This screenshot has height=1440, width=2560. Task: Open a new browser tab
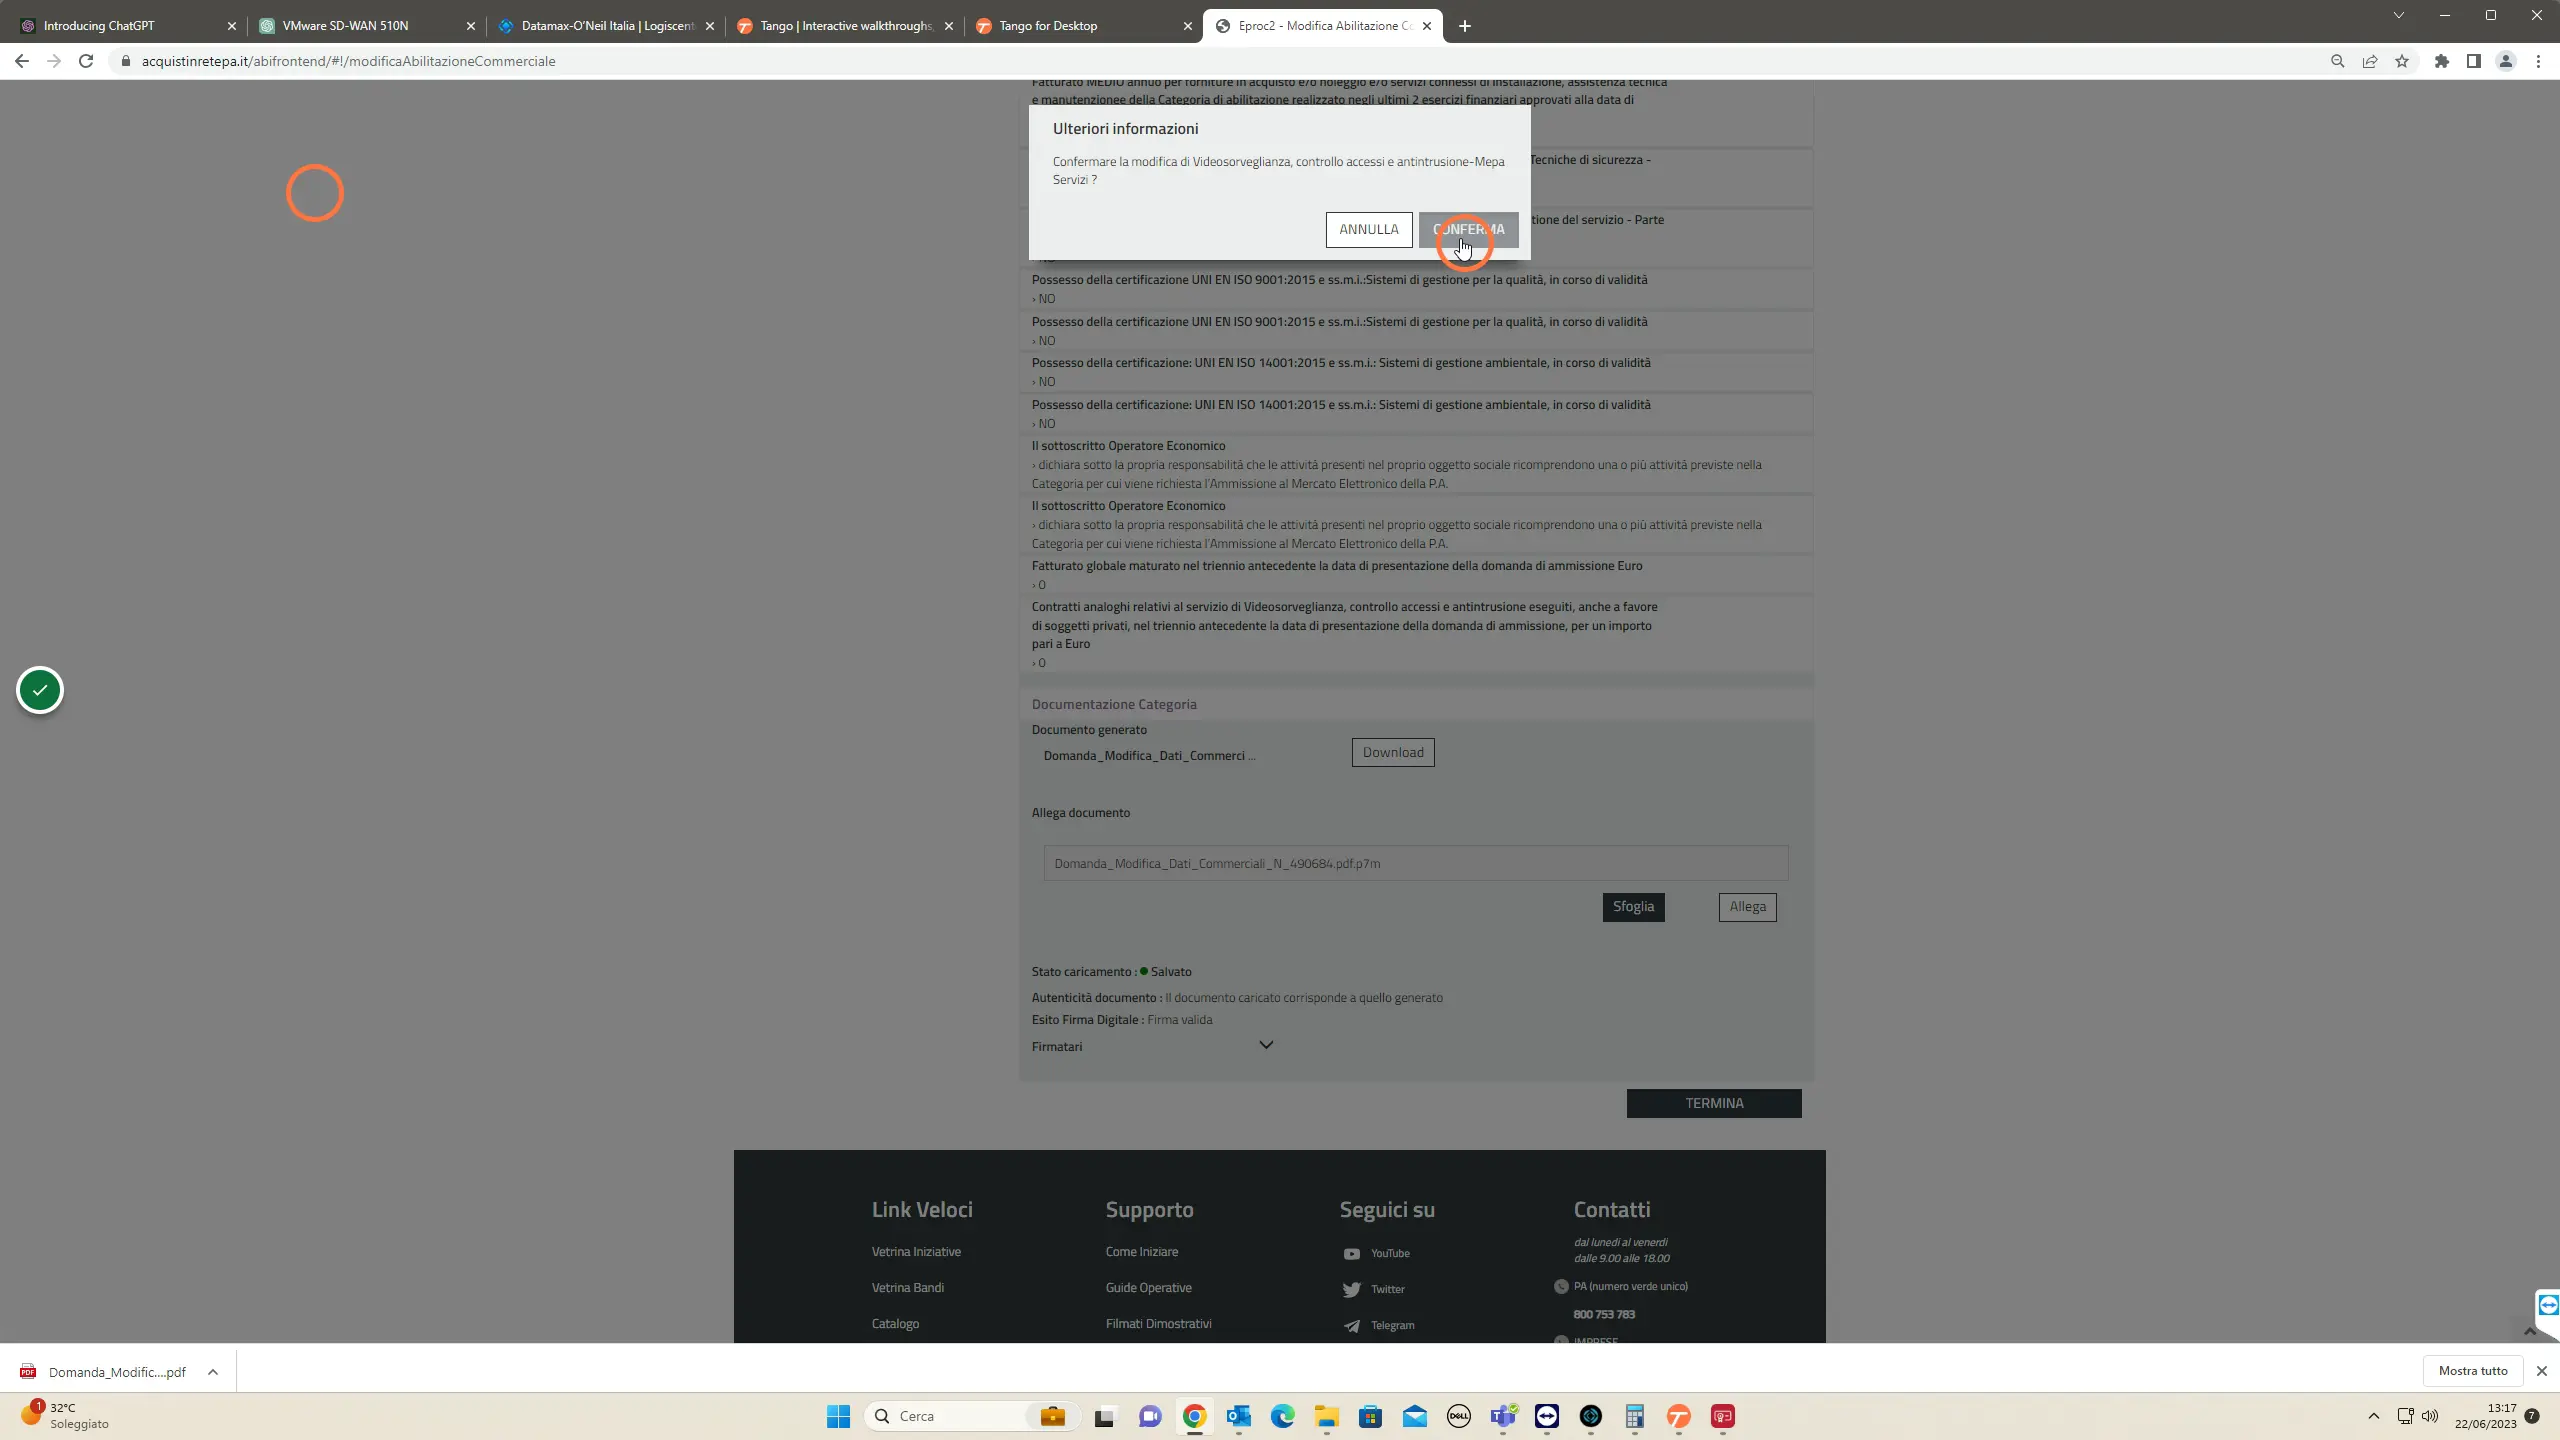click(x=1465, y=26)
